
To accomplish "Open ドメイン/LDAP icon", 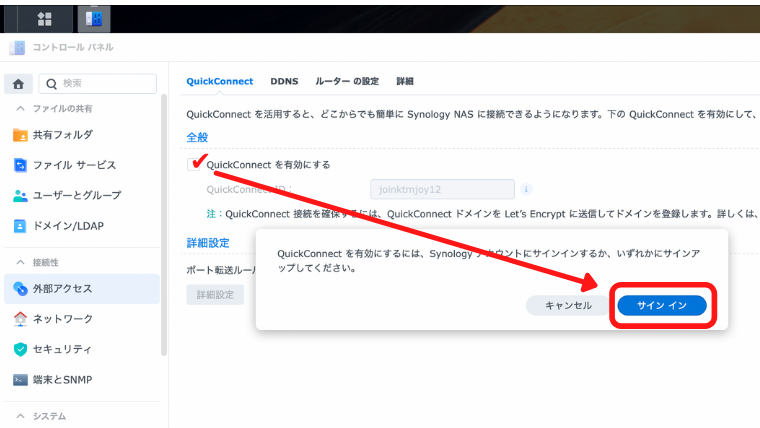I will [20, 226].
